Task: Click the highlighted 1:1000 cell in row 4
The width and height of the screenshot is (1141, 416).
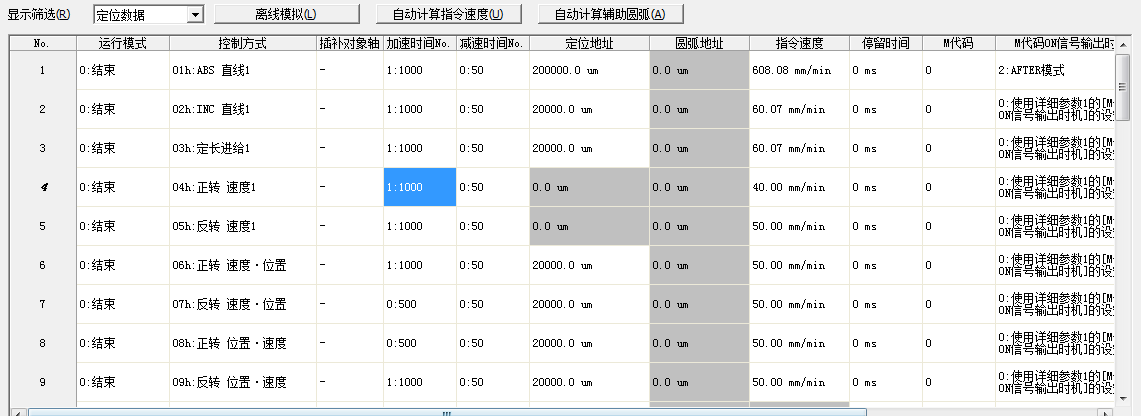Action: [419, 187]
